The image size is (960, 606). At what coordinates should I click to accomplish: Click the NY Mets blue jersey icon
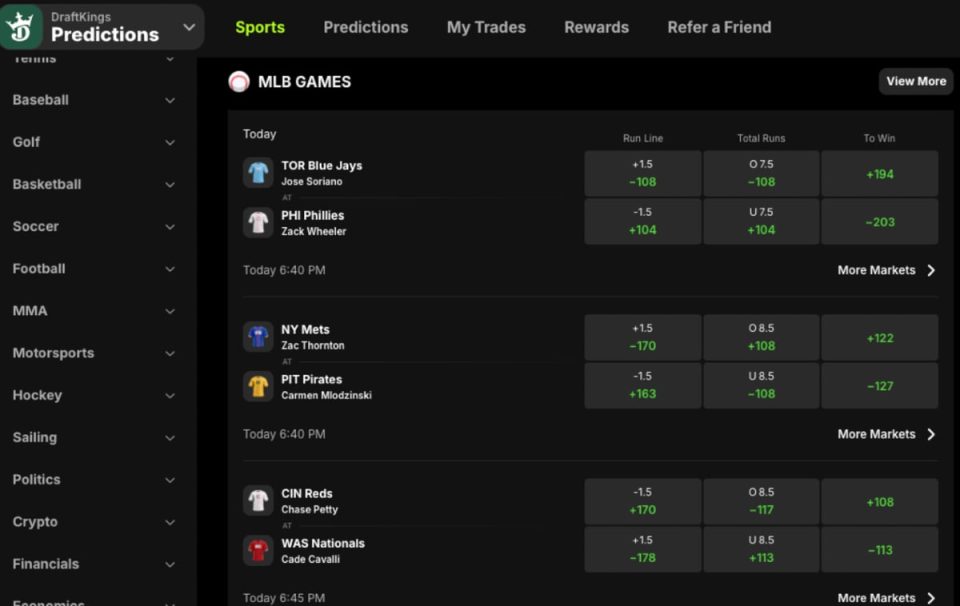pos(258,337)
